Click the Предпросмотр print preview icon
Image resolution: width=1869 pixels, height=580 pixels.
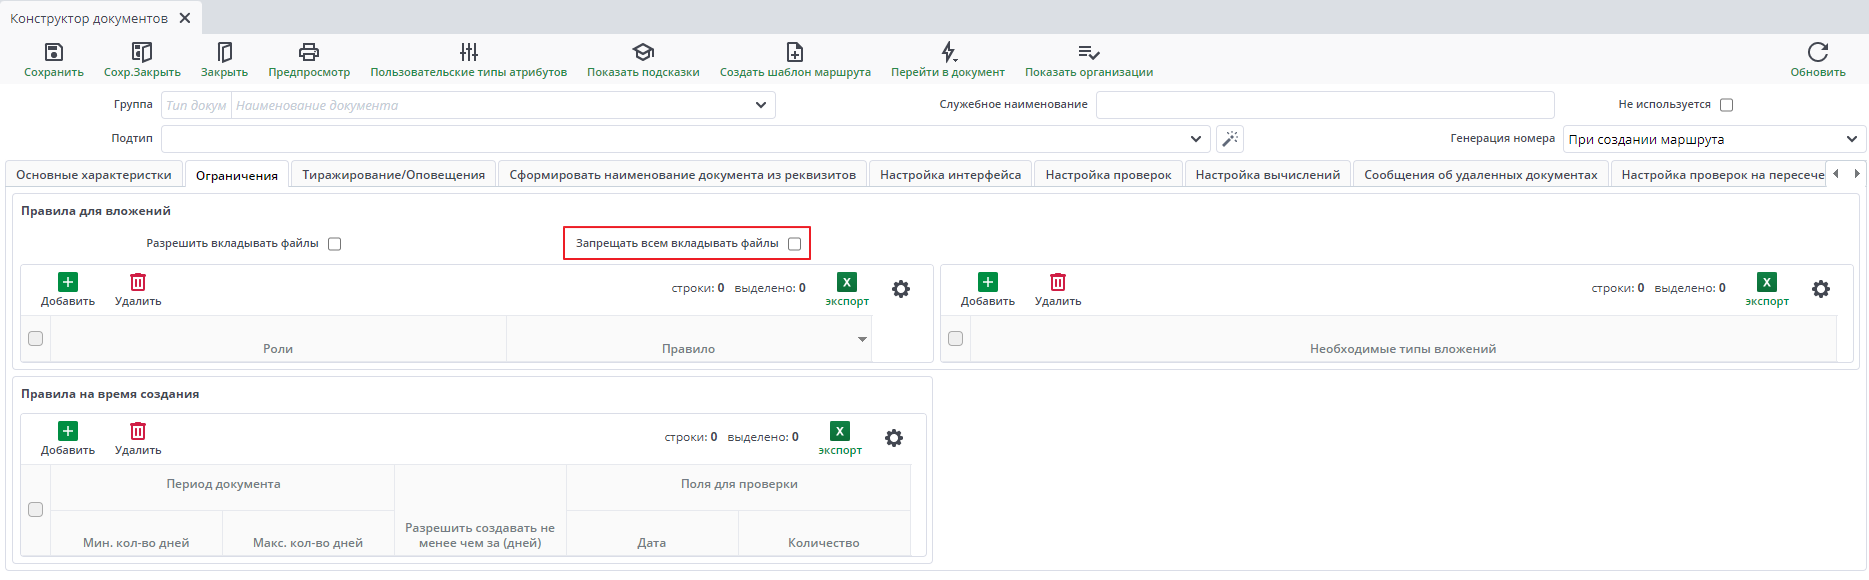coord(309,52)
